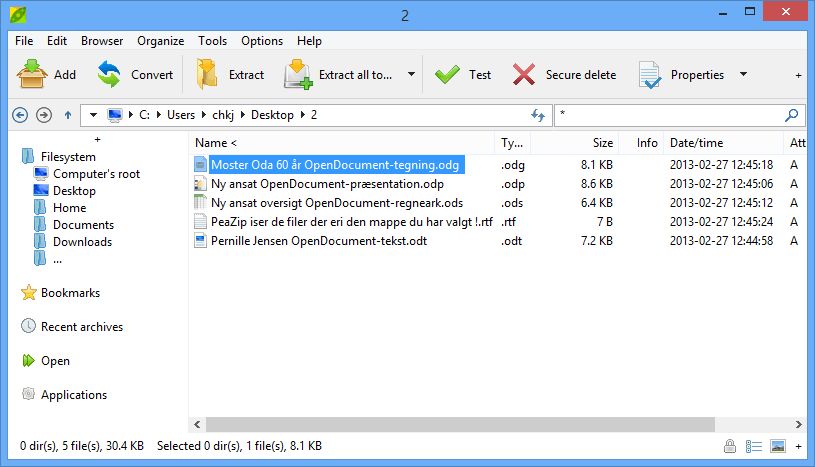This screenshot has height=467, width=815.
Task: Sort by the Ty... type column header
Action: pyautogui.click(x=512, y=142)
